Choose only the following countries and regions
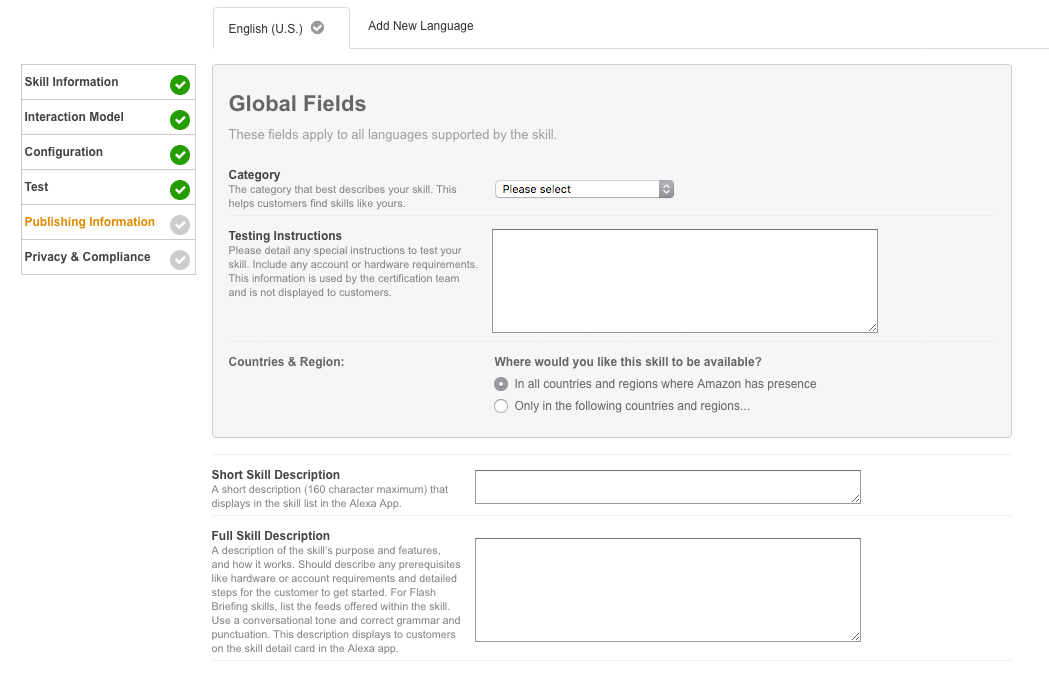The image size is (1049, 674). (501, 406)
